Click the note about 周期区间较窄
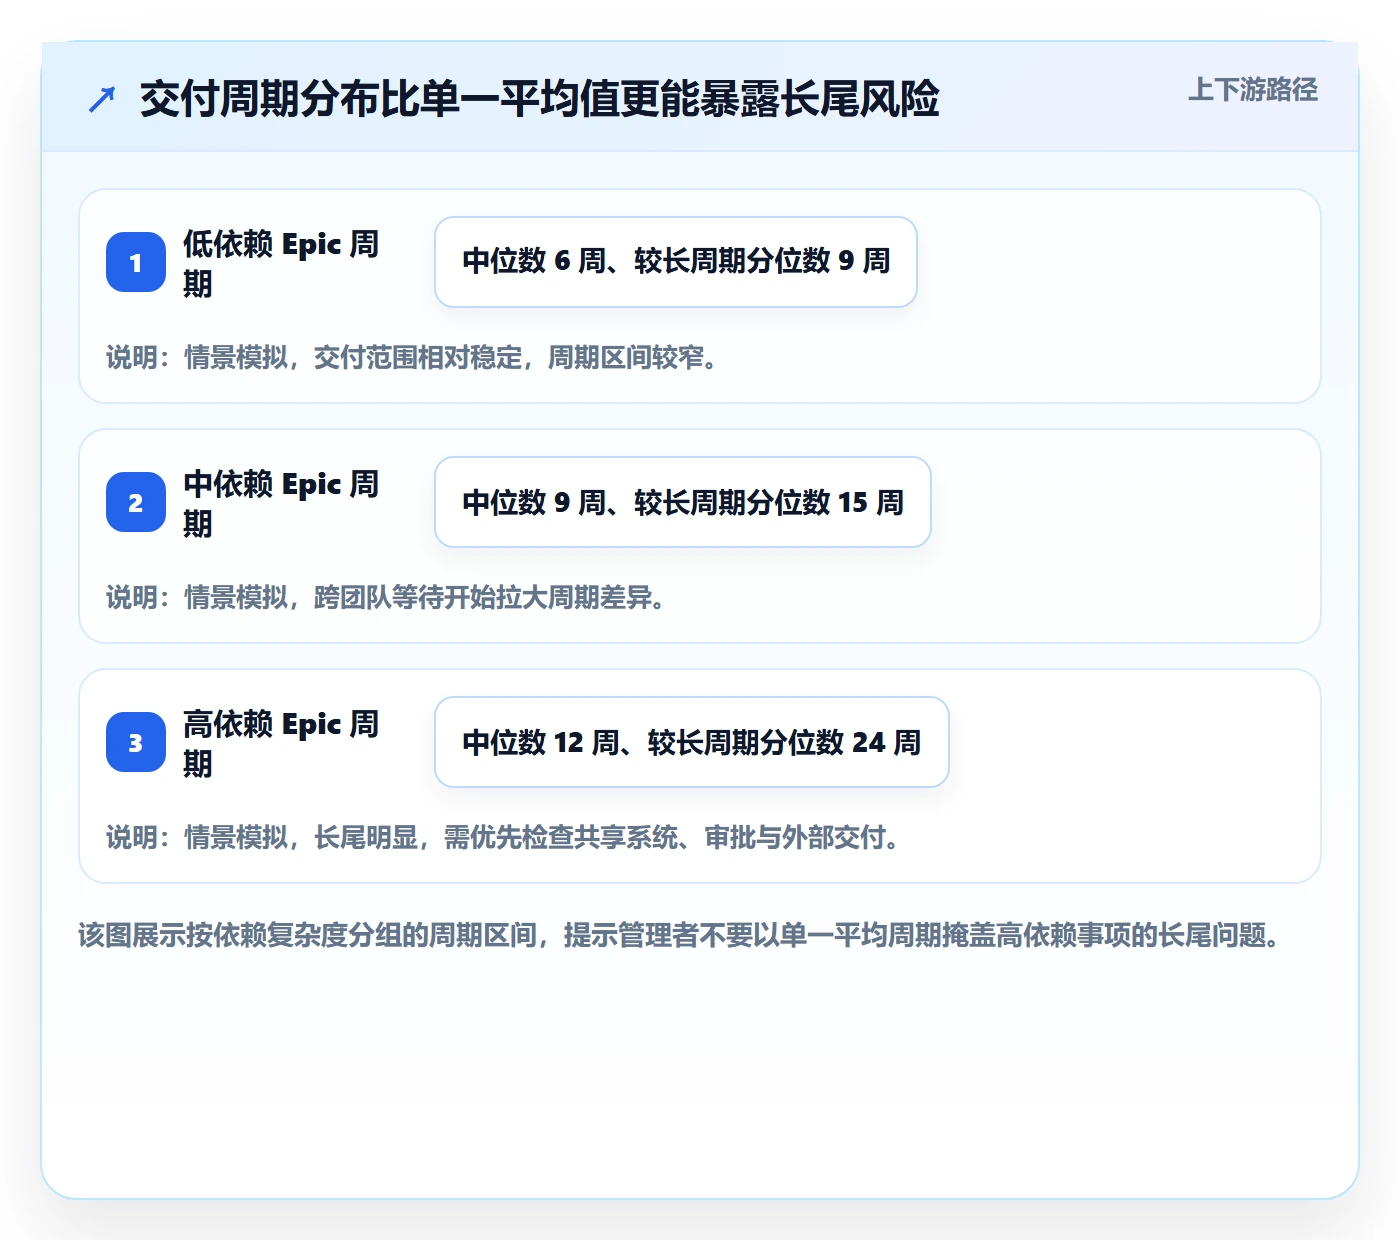 tap(413, 357)
